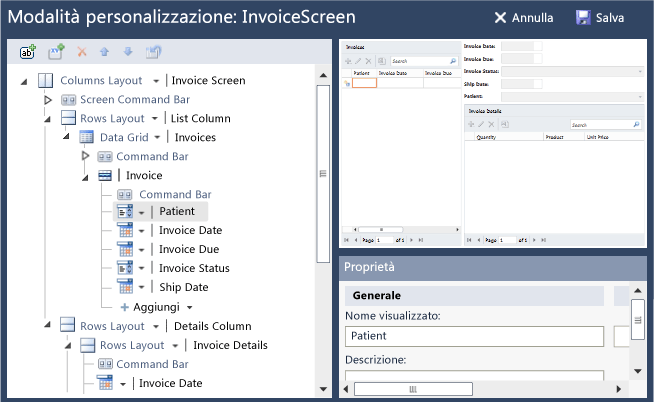
Task: Select the Command Bar under Invoice Details
Action: tap(152, 364)
